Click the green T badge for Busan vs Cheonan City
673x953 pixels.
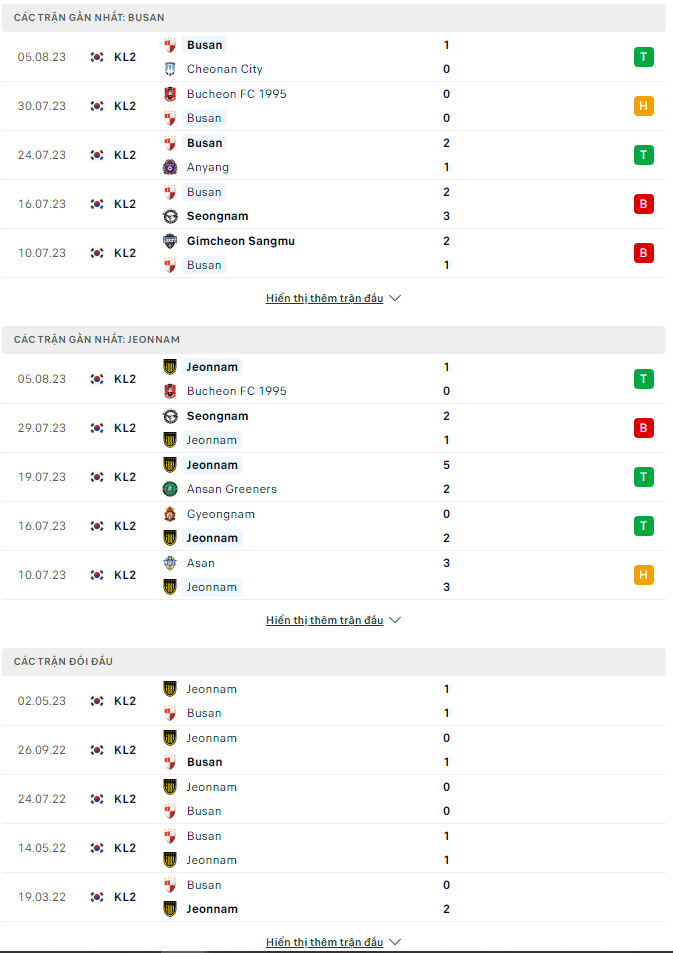coord(644,57)
